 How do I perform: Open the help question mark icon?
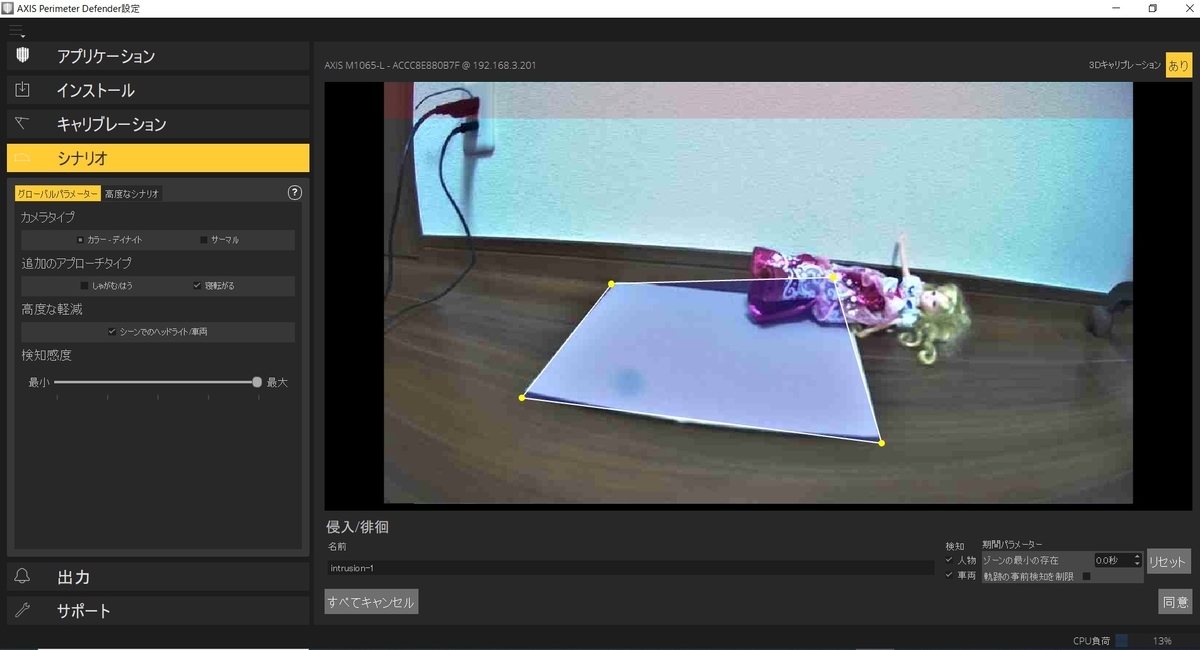point(293,193)
